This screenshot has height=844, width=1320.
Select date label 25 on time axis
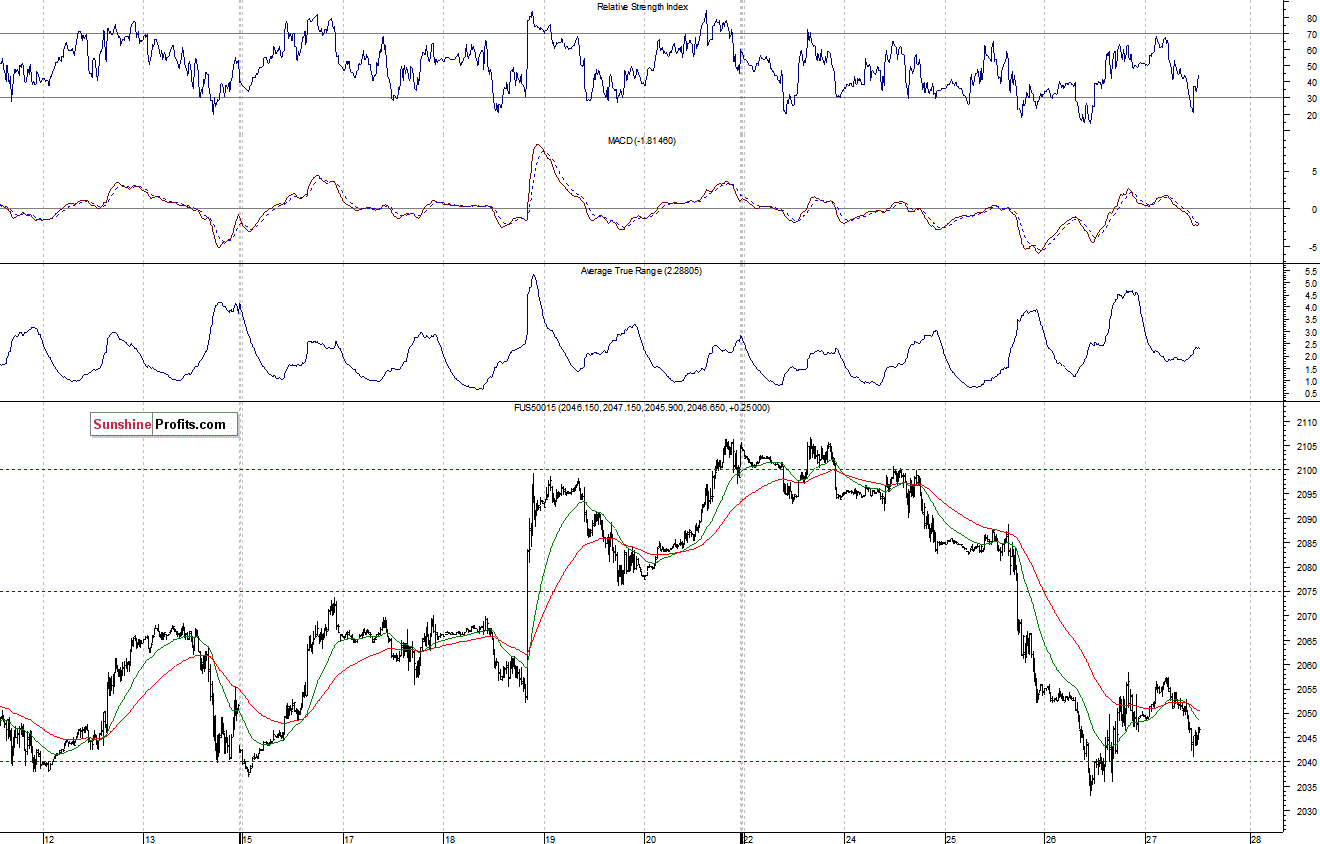(951, 839)
